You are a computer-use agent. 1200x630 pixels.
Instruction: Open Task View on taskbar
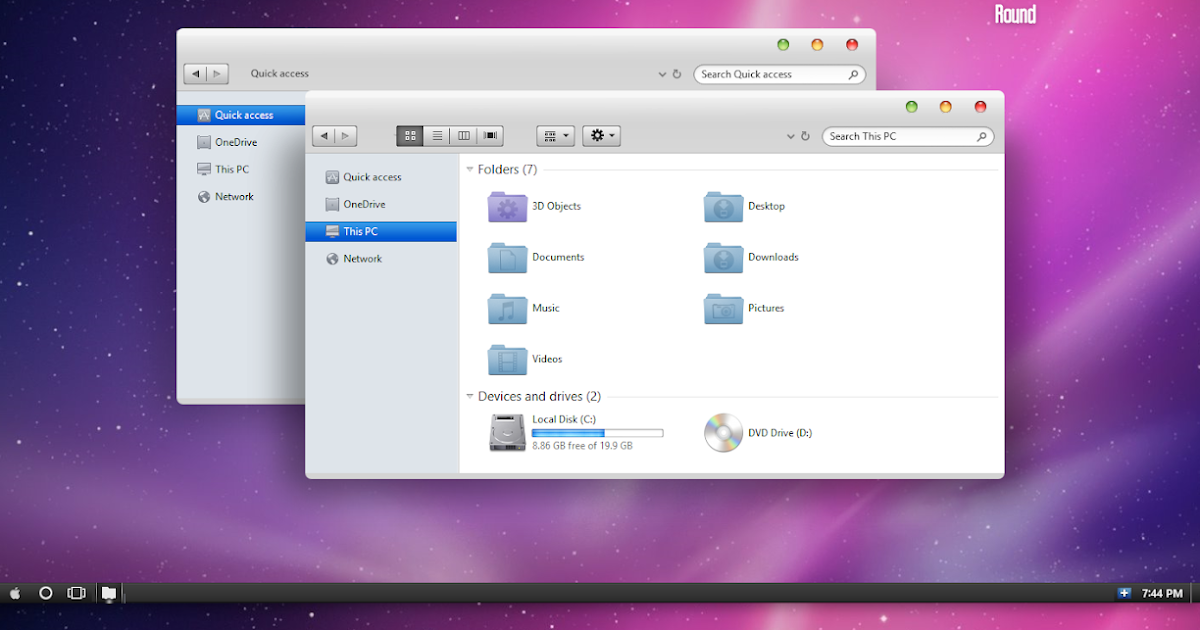pos(76,593)
